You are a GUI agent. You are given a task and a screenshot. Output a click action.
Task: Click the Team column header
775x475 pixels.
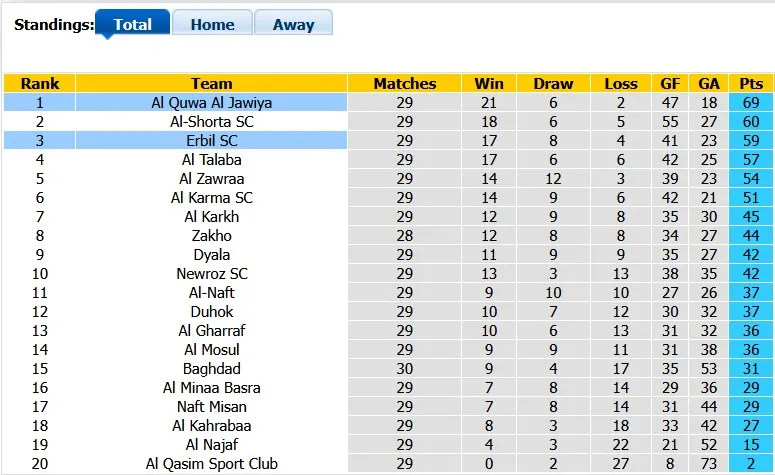[211, 84]
